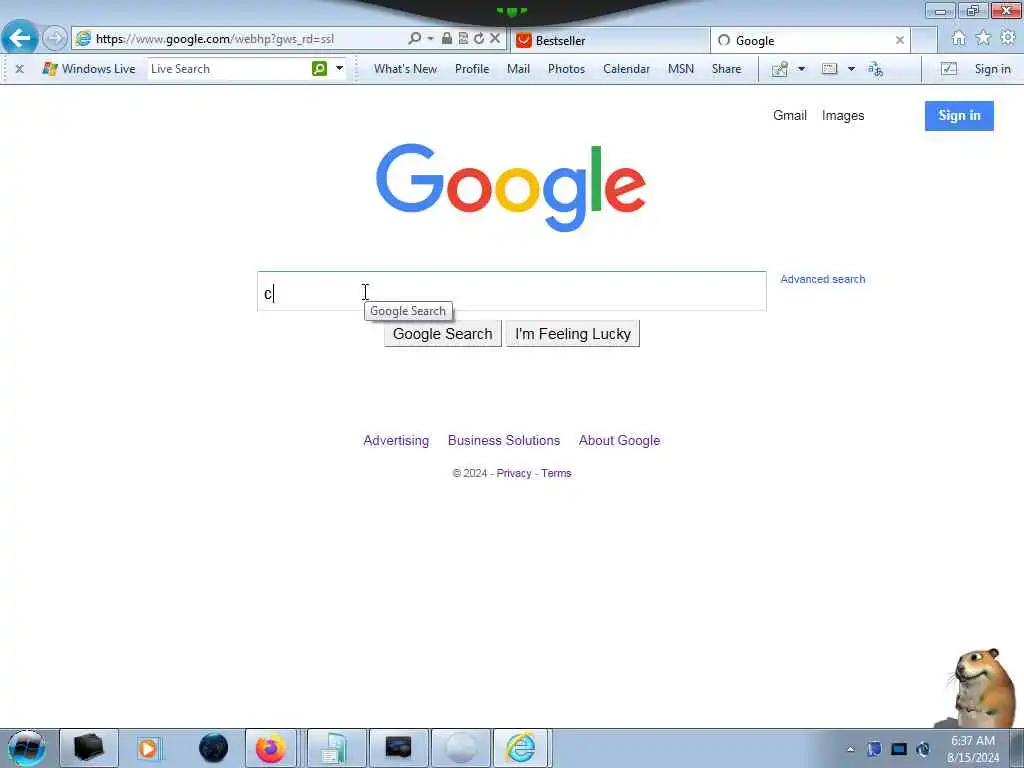Open the Privacy link in footer

(x=514, y=473)
